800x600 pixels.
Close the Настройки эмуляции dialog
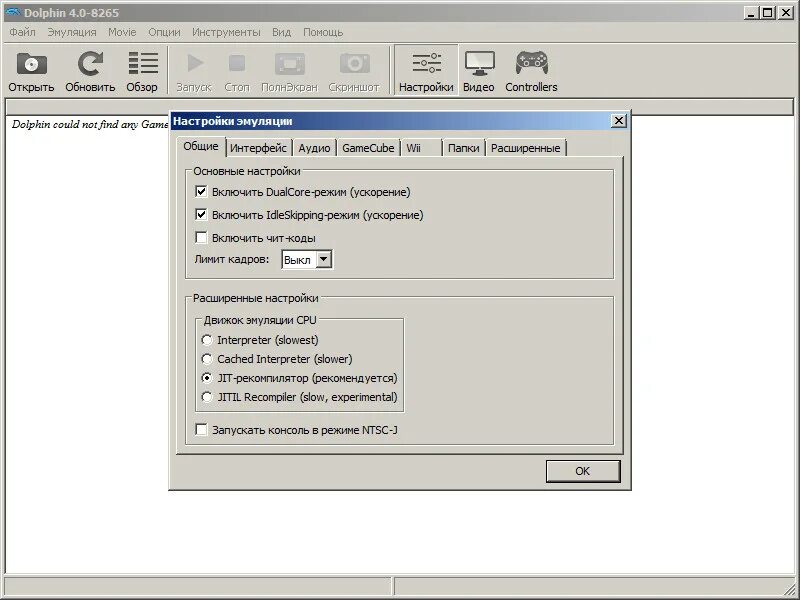tap(618, 121)
